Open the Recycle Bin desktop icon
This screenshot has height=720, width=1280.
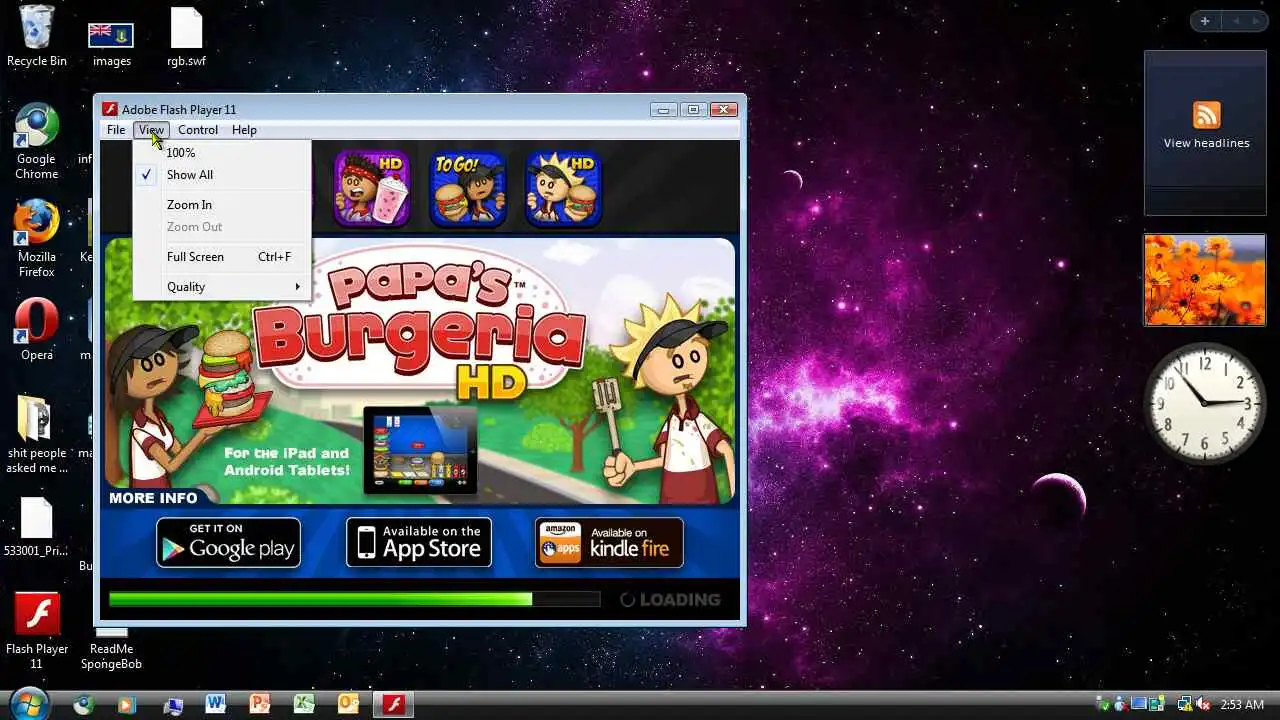click(37, 35)
